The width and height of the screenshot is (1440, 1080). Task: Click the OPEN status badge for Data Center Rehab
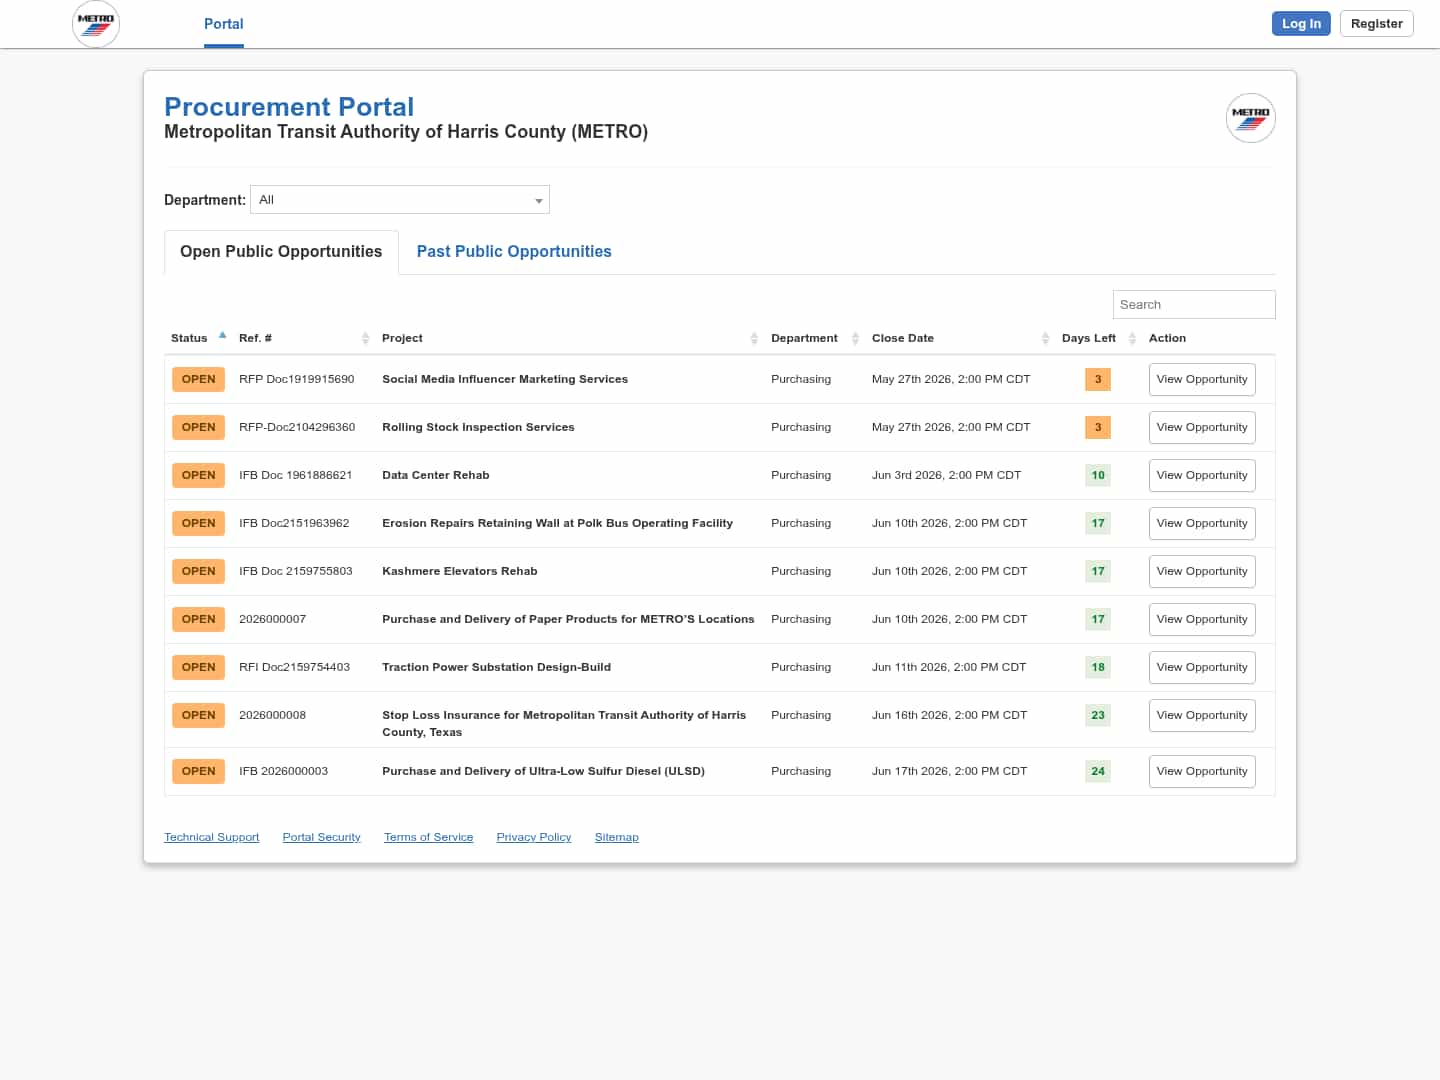(x=198, y=476)
